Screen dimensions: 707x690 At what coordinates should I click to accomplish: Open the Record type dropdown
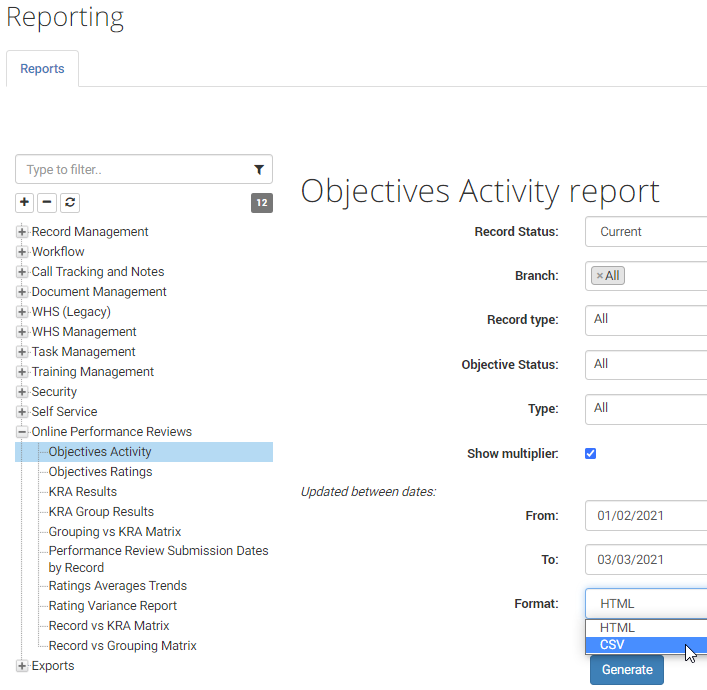(646, 320)
